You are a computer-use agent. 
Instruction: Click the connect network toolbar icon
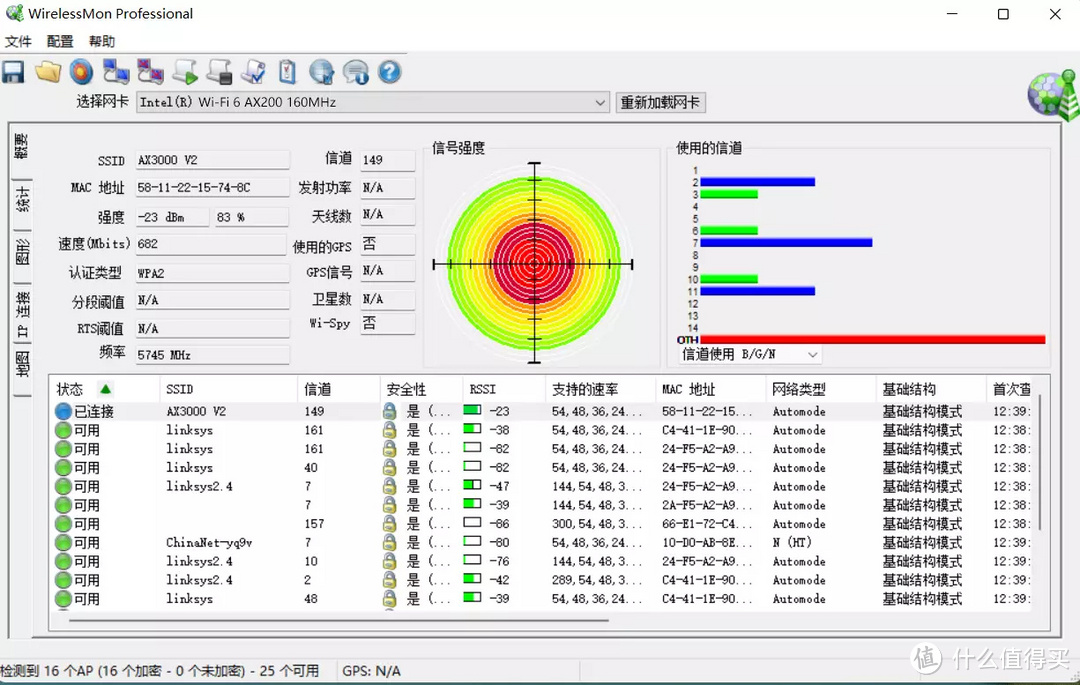[x=116, y=71]
